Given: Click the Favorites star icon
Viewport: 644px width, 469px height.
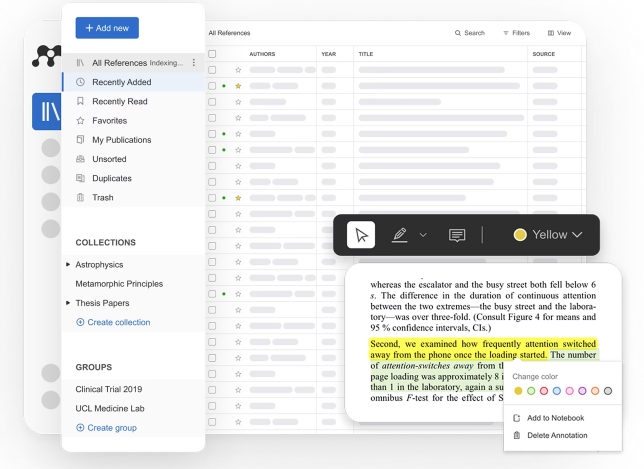Looking at the screenshot, I should click(80, 120).
